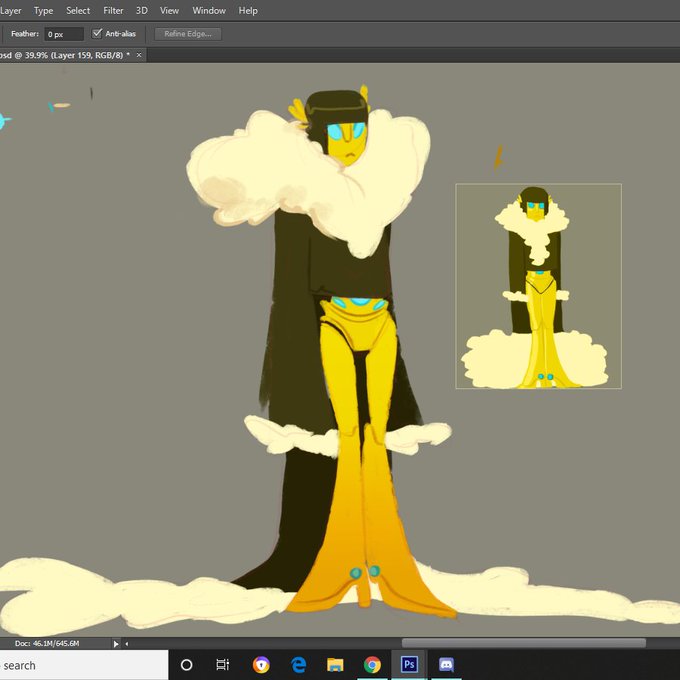The height and width of the screenshot is (680, 680).
Task: Switch to Google Chrome on taskbar
Action: coord(372,664)
